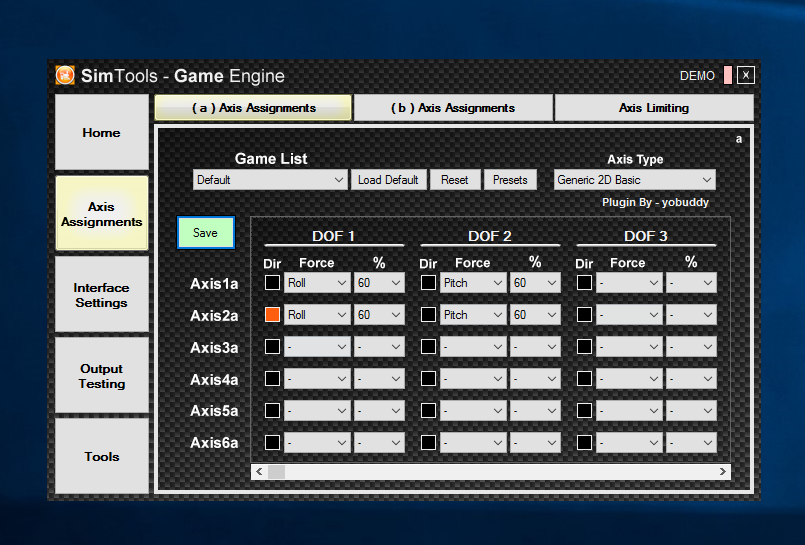The width and height of the screenshot is (805, 545).
Task: Open Axis2a DOF 1 percent dropdown
Action: (x=379, y=315)
